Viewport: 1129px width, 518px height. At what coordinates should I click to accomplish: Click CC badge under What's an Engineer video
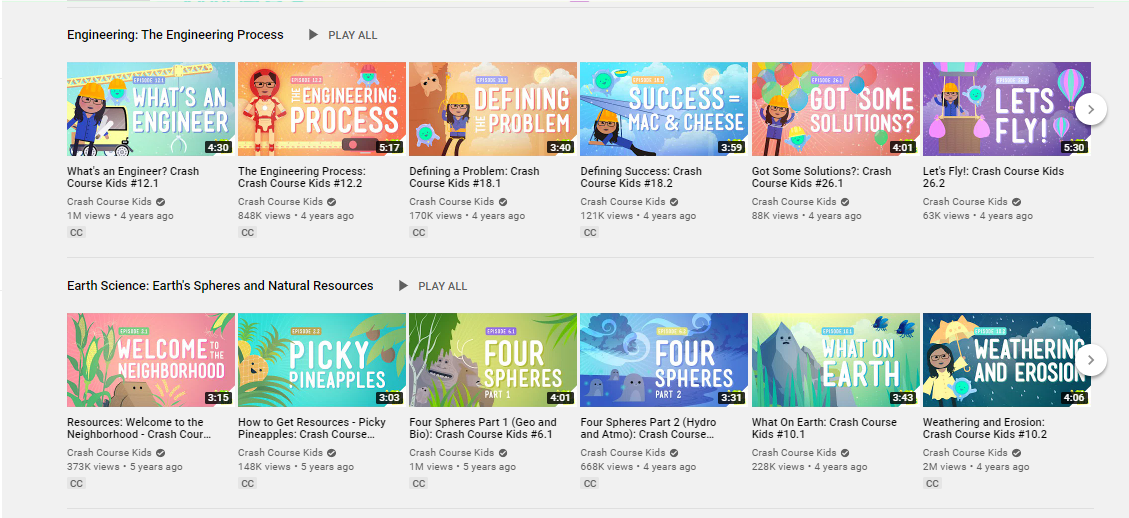[x=76, y=233]
